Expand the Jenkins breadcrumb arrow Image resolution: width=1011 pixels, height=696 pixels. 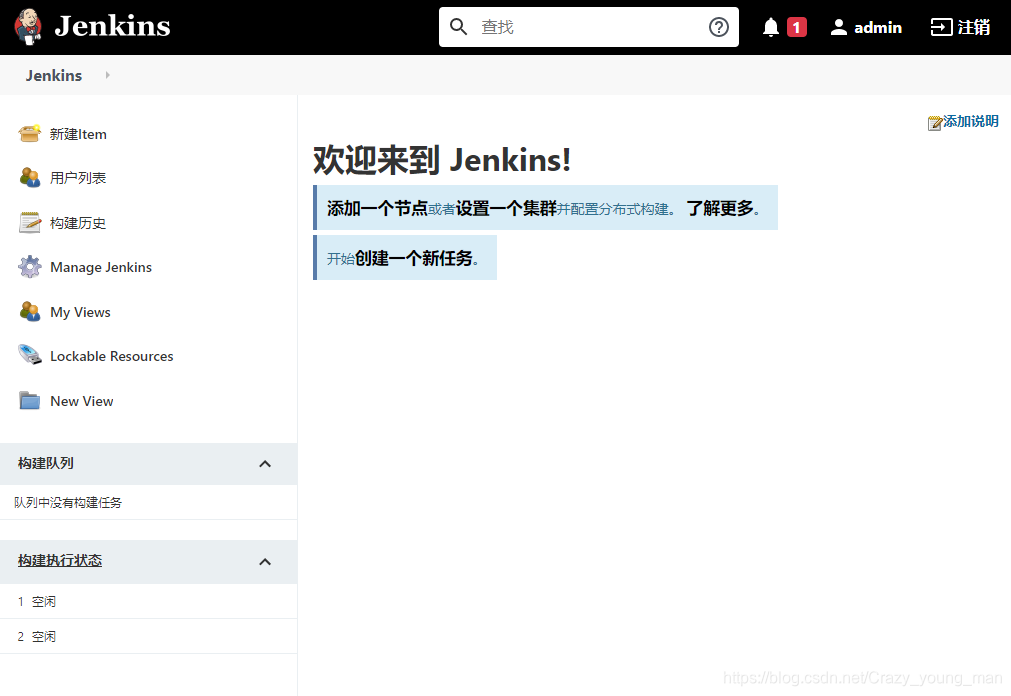click(x=108, y=75)
